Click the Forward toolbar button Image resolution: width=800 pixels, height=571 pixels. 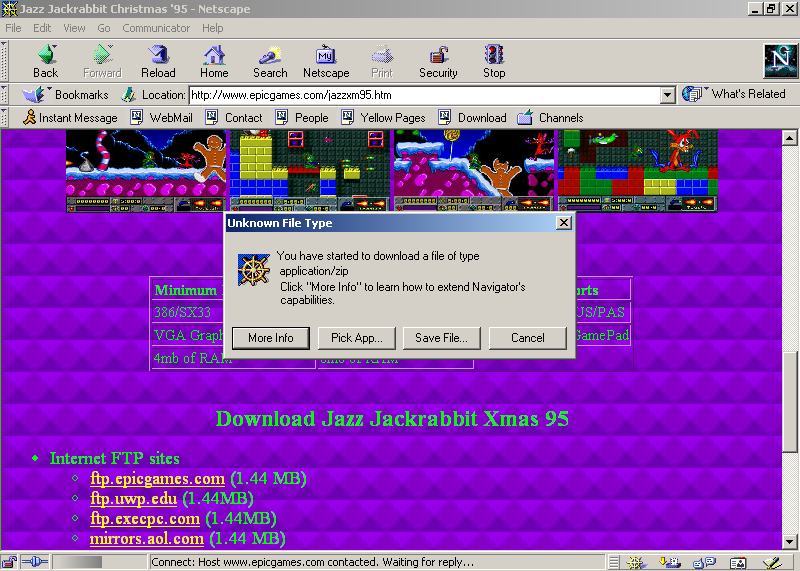[102, 61]
